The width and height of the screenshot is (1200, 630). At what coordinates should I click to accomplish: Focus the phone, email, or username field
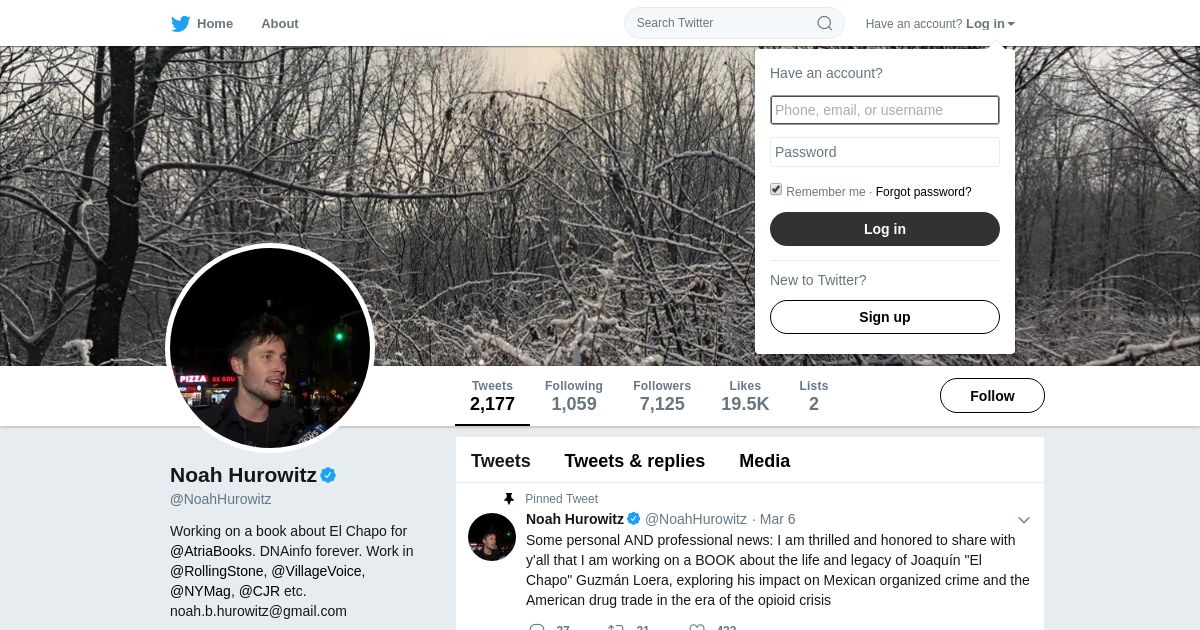(x=884, y=110)
